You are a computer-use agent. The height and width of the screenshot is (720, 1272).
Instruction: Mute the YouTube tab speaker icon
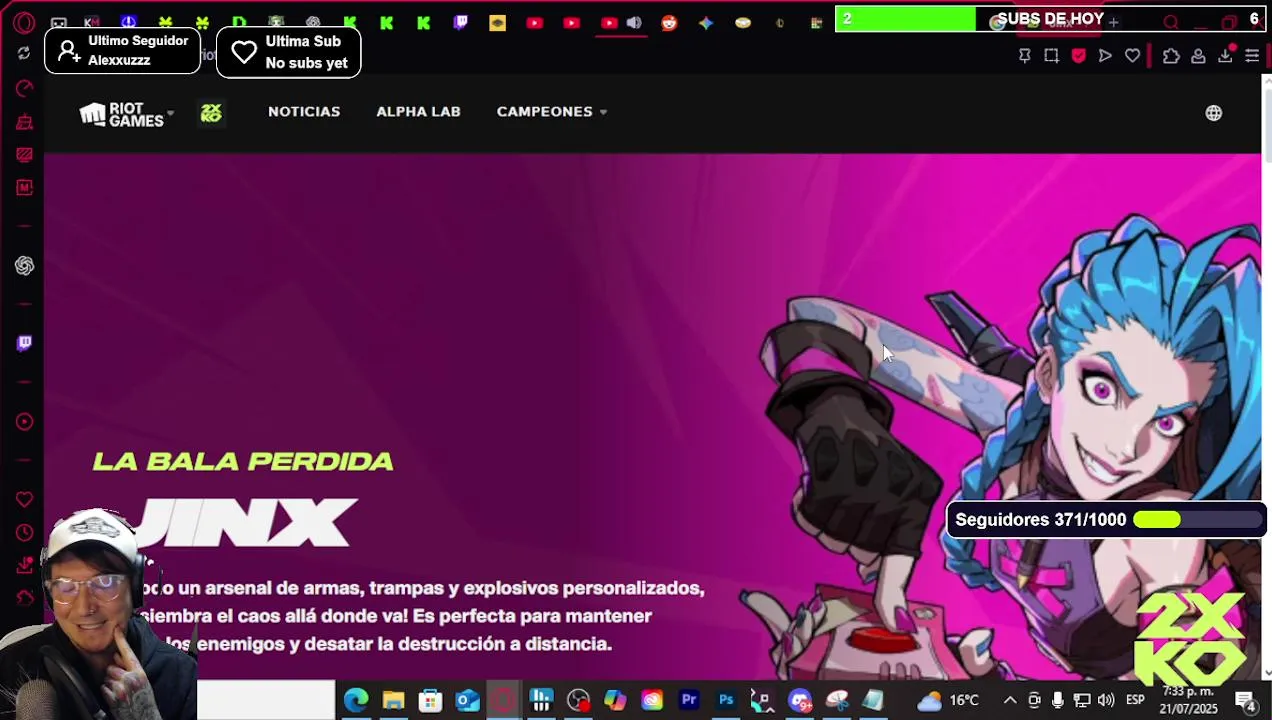634,22
